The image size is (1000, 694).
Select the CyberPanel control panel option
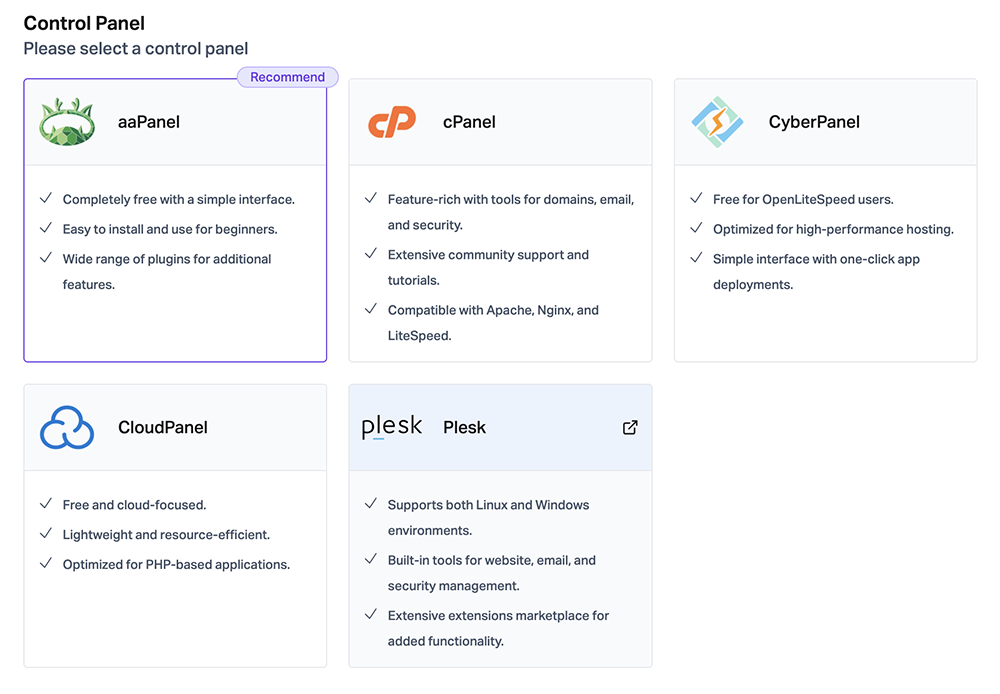[826, 221]
